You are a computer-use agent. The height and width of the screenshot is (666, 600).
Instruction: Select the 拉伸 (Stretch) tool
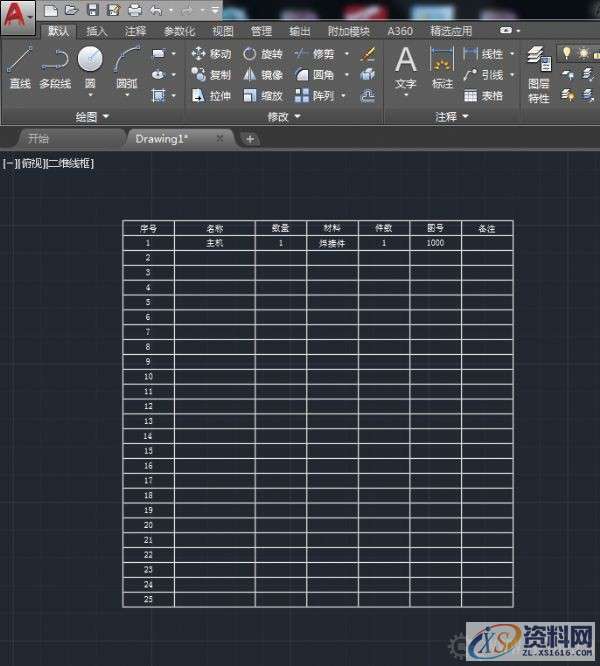click(211, 96)
